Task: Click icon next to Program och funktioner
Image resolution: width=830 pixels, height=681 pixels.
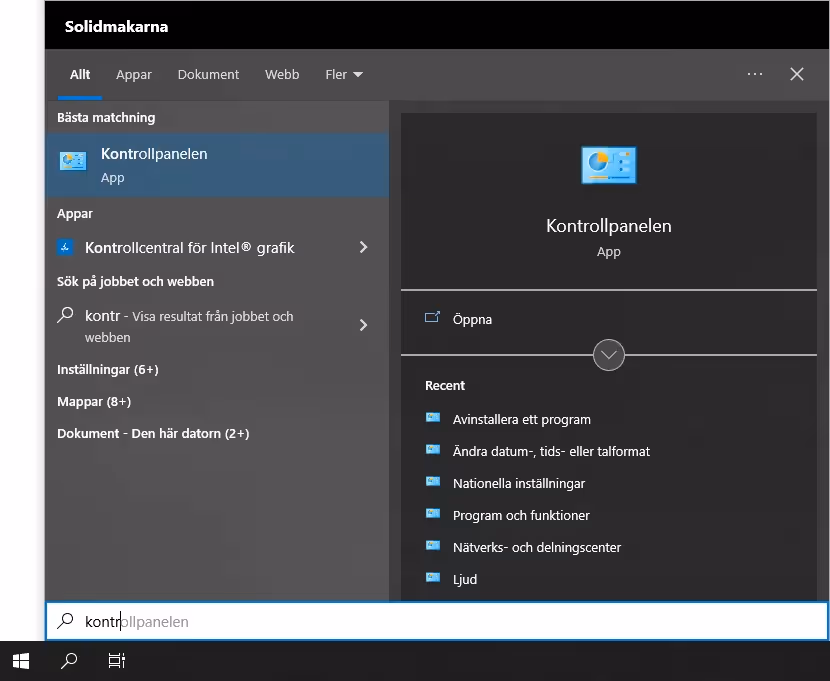Action: tap(433, 513)
